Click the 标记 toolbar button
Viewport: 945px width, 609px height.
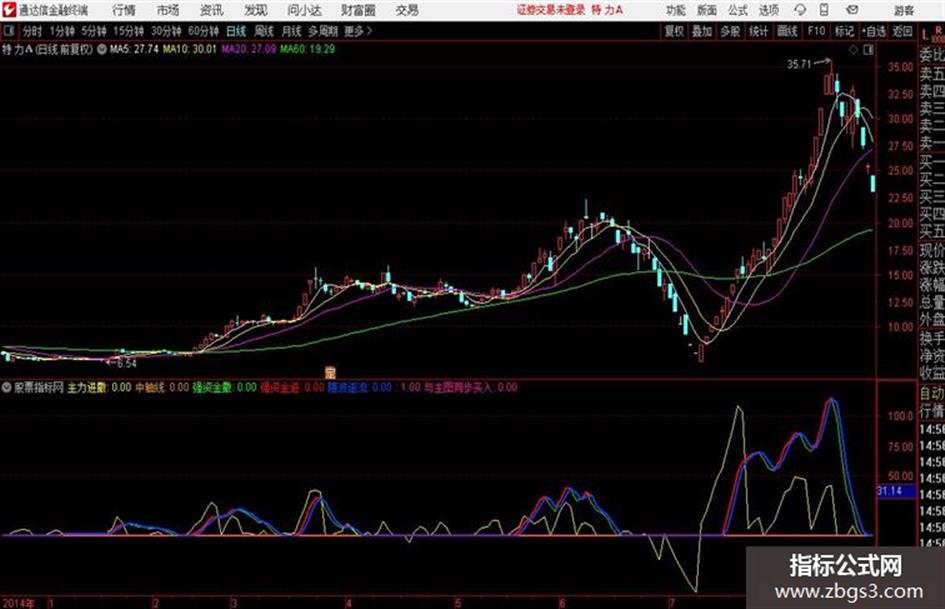(x=844, y=31)
